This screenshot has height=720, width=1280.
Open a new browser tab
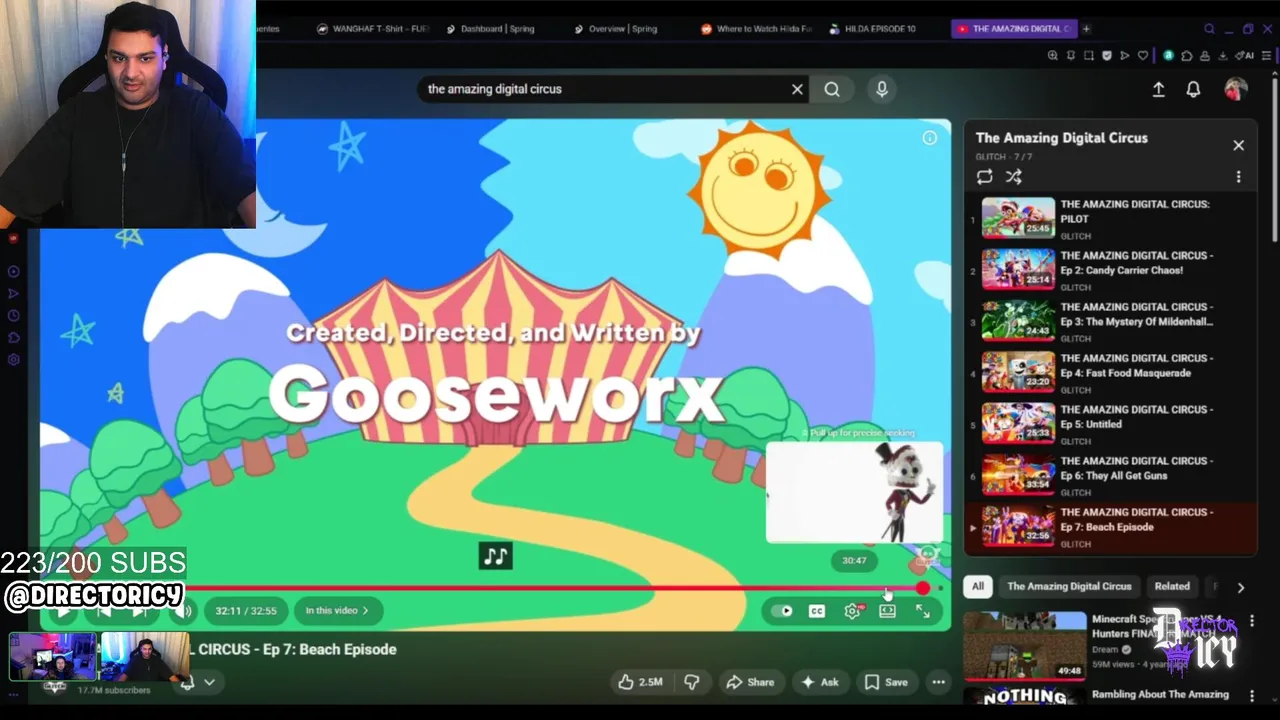(x=1086, y=29)
